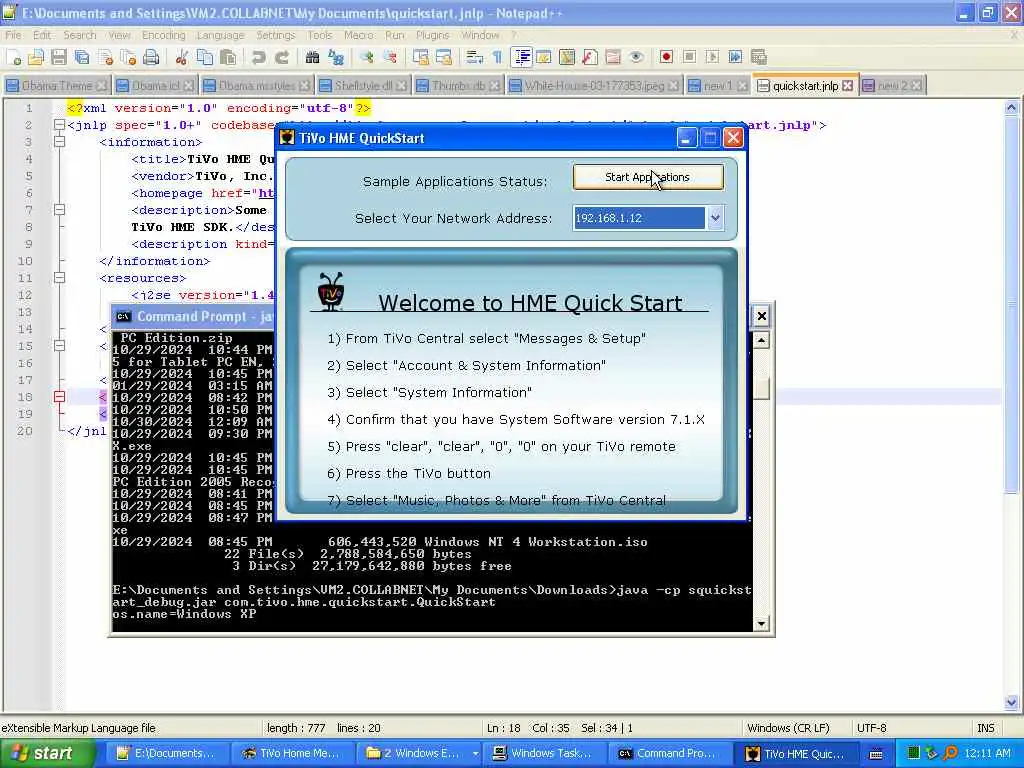Image resolution: width=1024 pixels, height=768 pixels.
Task: Click the Windows (CR LF) status bar entry
Action: pos(788,728)
